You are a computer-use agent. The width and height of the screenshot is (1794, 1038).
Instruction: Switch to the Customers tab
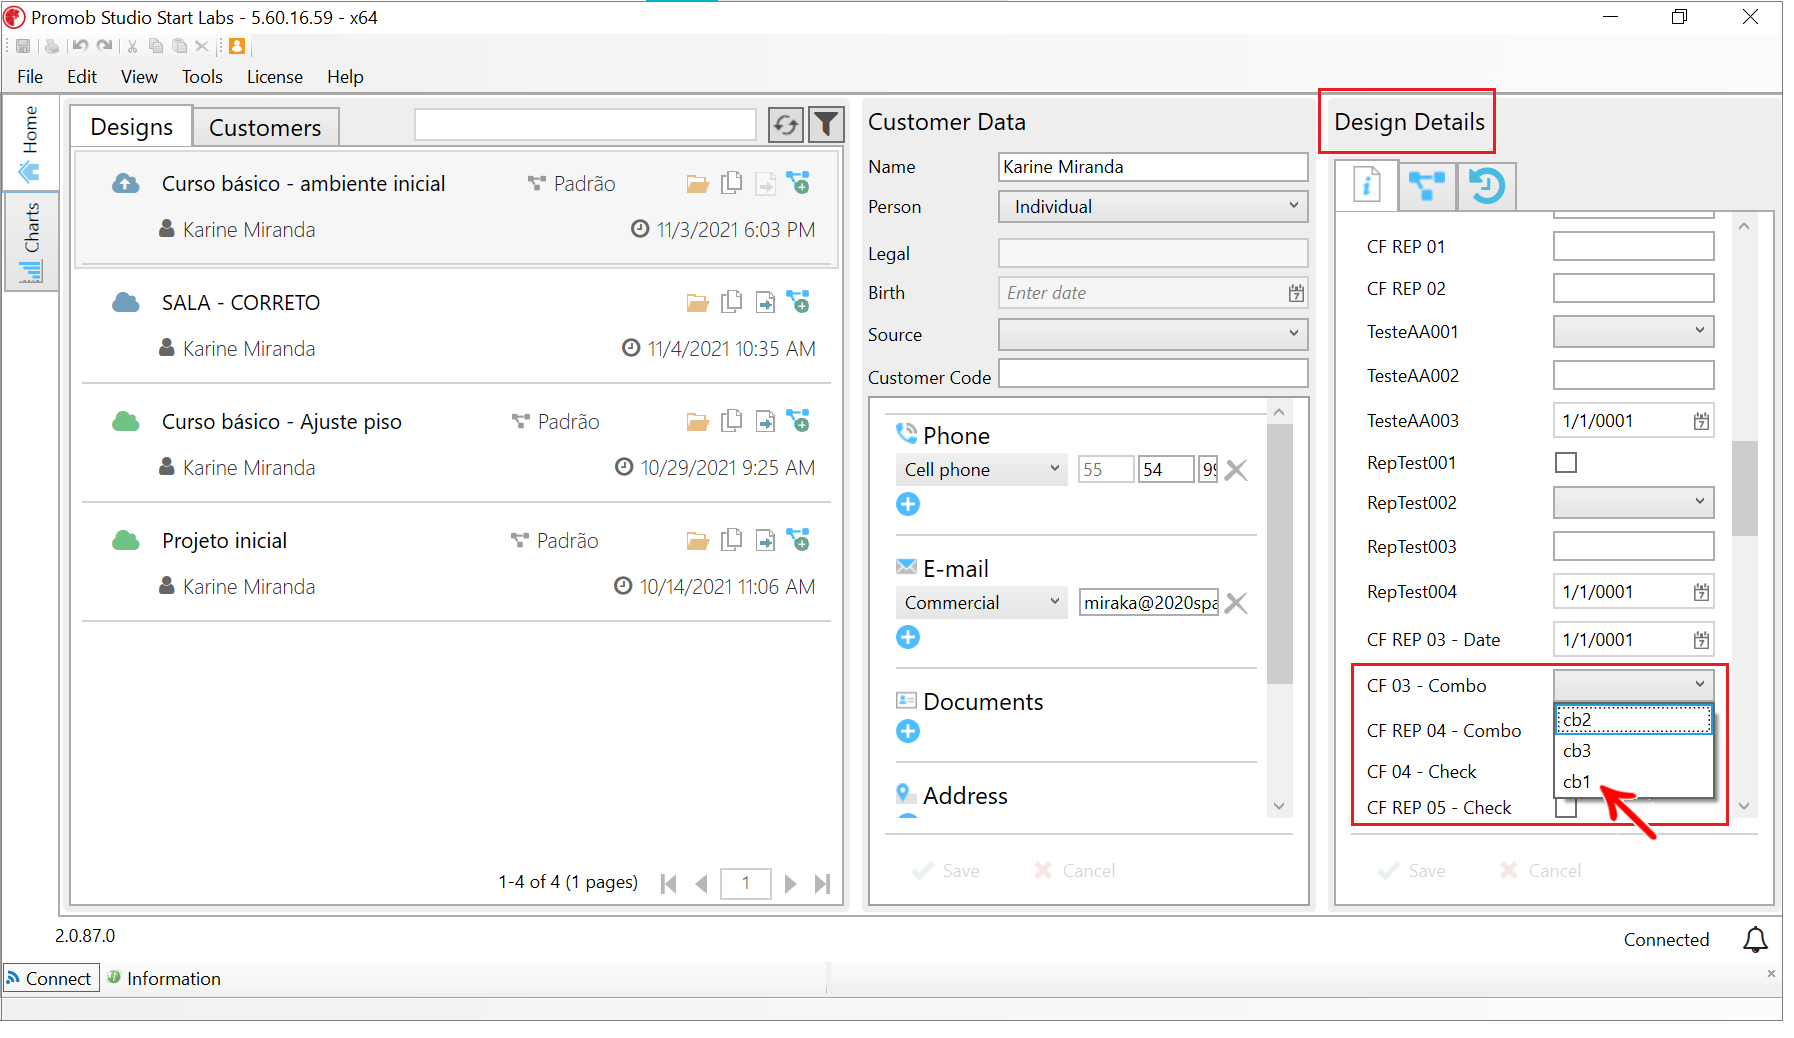pyautogui.click(x=265, y=128)
